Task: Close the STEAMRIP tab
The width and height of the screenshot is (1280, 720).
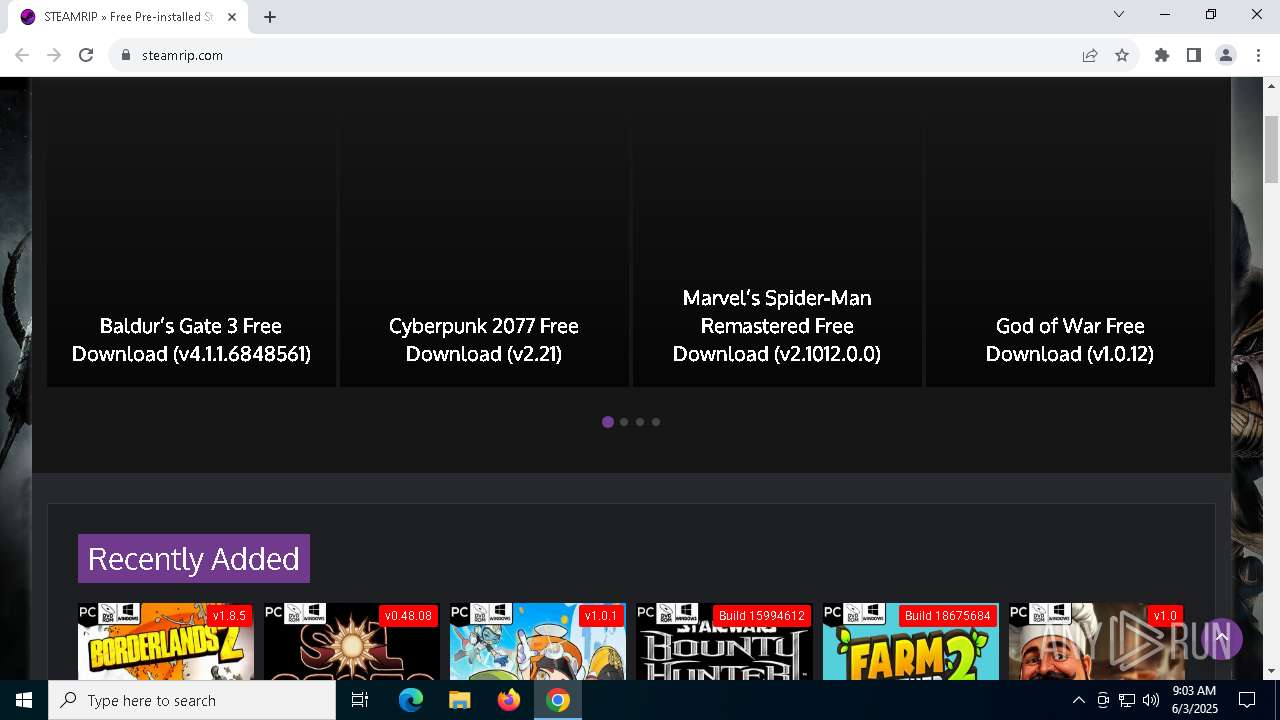Action: (x=232, y=17)
